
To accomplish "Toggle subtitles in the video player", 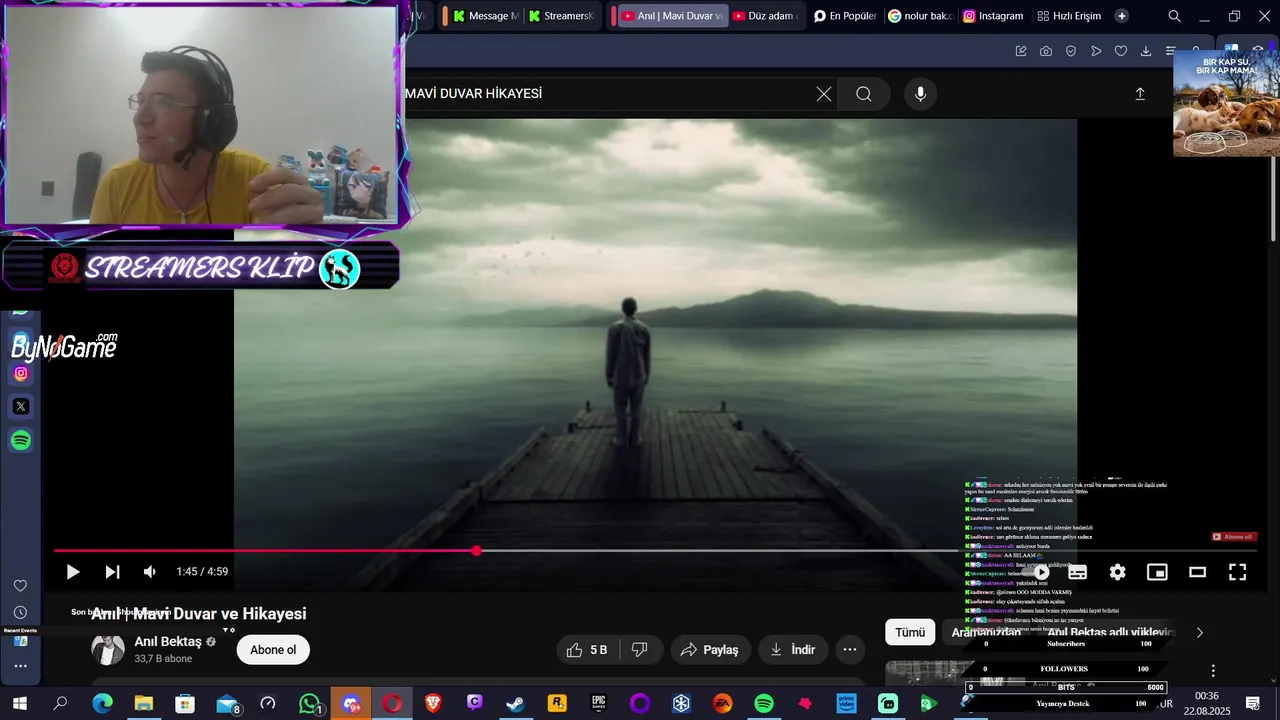I will click(1077, 572).
